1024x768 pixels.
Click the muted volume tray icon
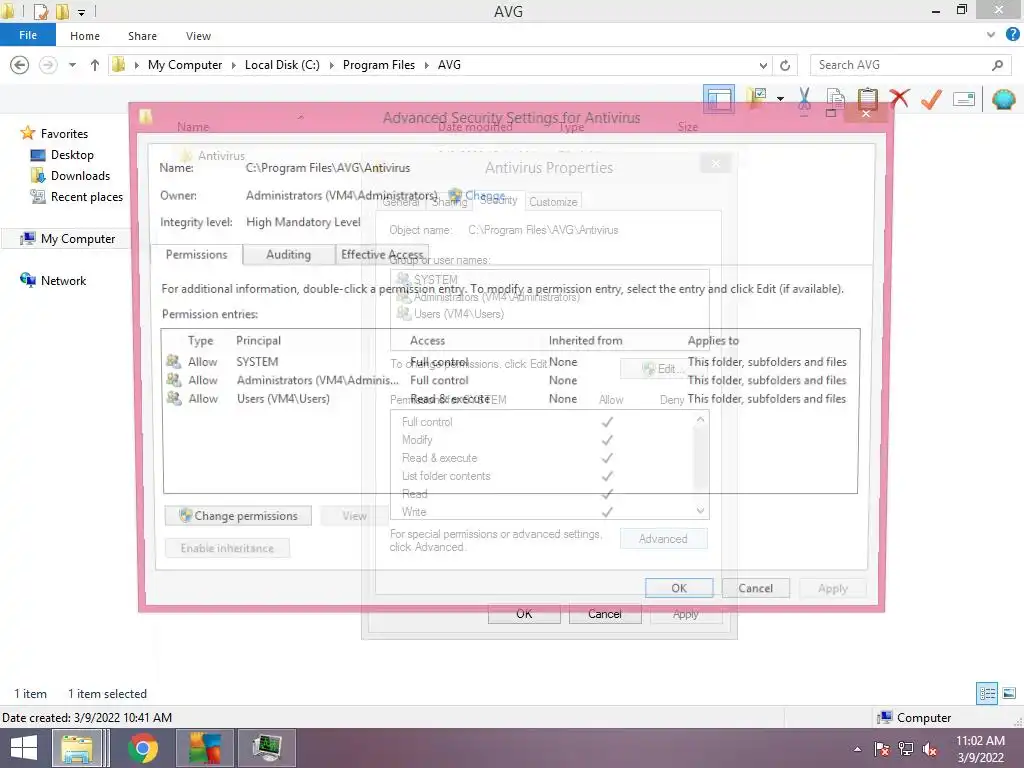click(930, 749)
